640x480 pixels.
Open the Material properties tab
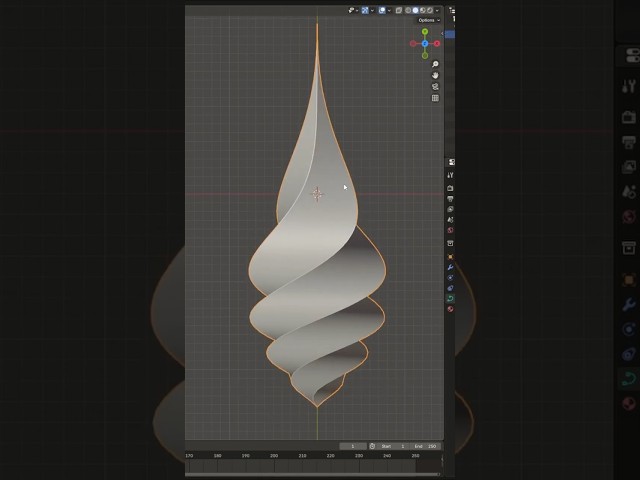[x=450, y=309]
